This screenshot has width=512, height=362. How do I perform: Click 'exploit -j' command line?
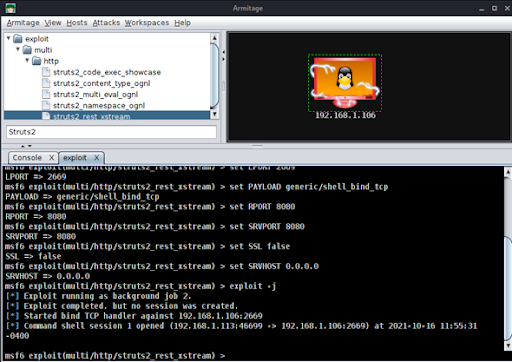[x=140, y=286]
